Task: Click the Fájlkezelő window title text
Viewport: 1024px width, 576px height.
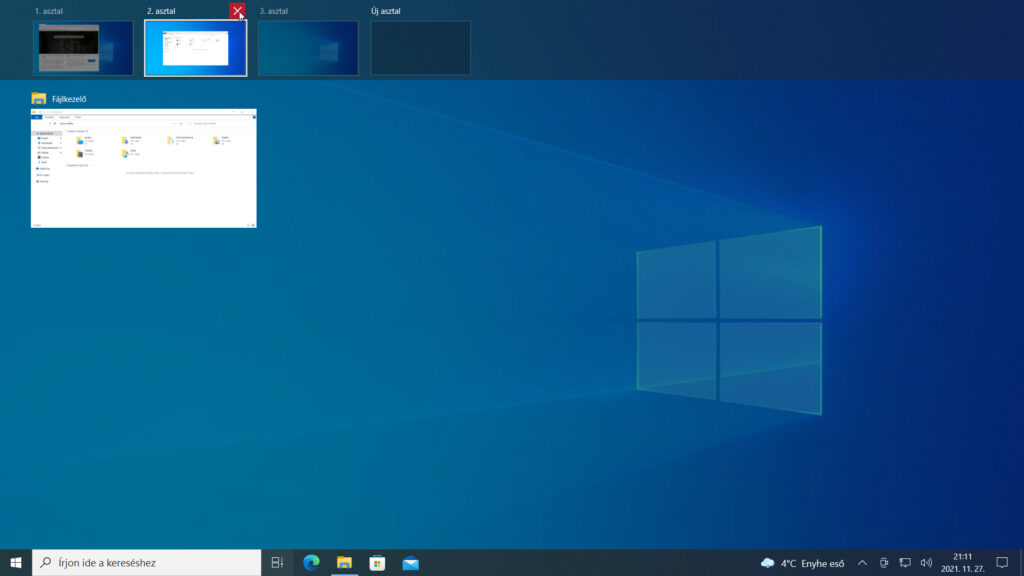Action: [69, 99]
